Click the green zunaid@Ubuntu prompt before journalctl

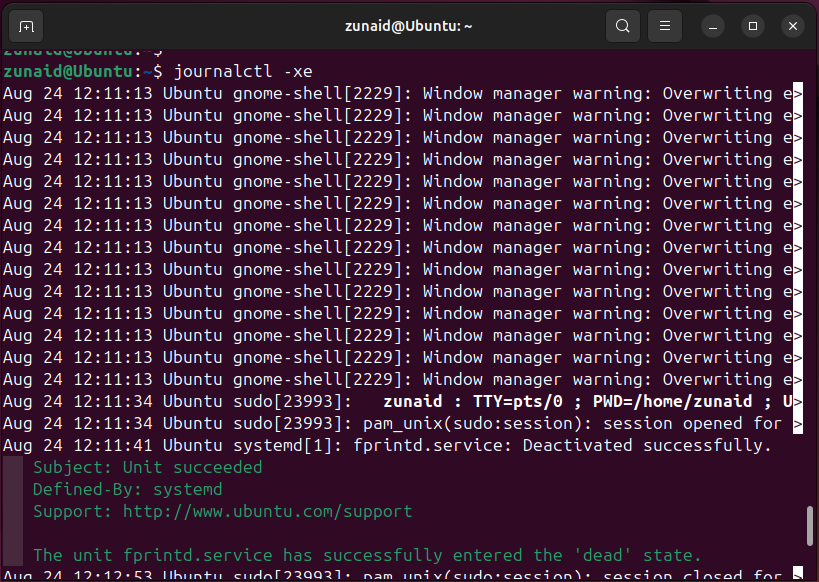point(68,71)
